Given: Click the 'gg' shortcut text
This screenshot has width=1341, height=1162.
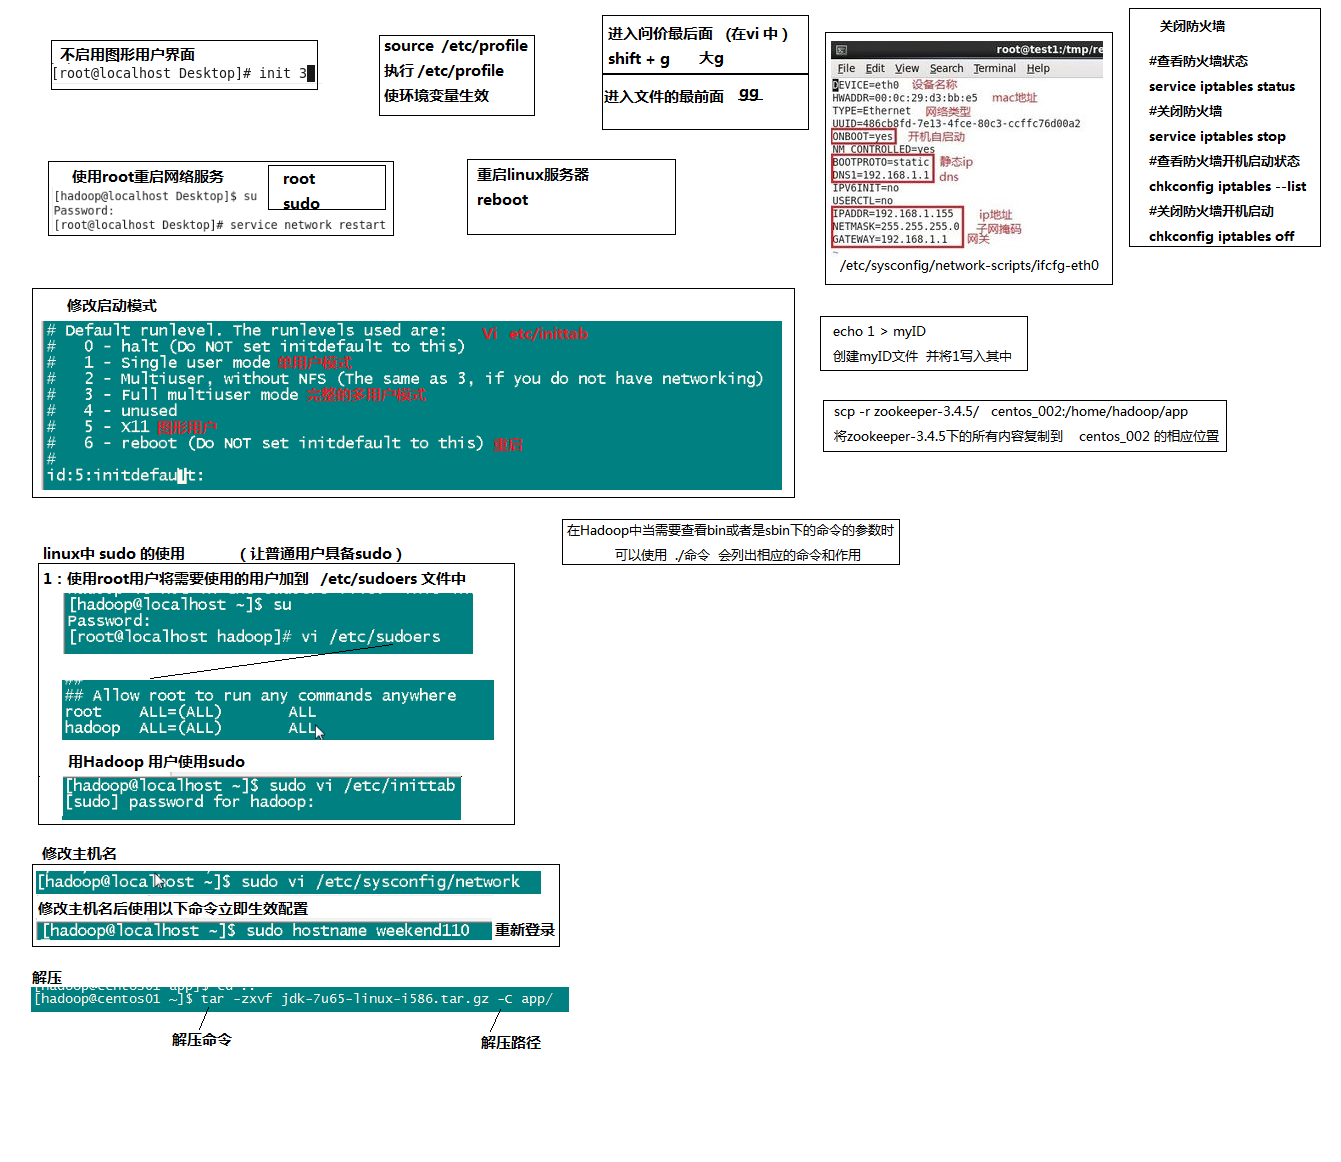Looking at the screenshot, I should 749,94.
